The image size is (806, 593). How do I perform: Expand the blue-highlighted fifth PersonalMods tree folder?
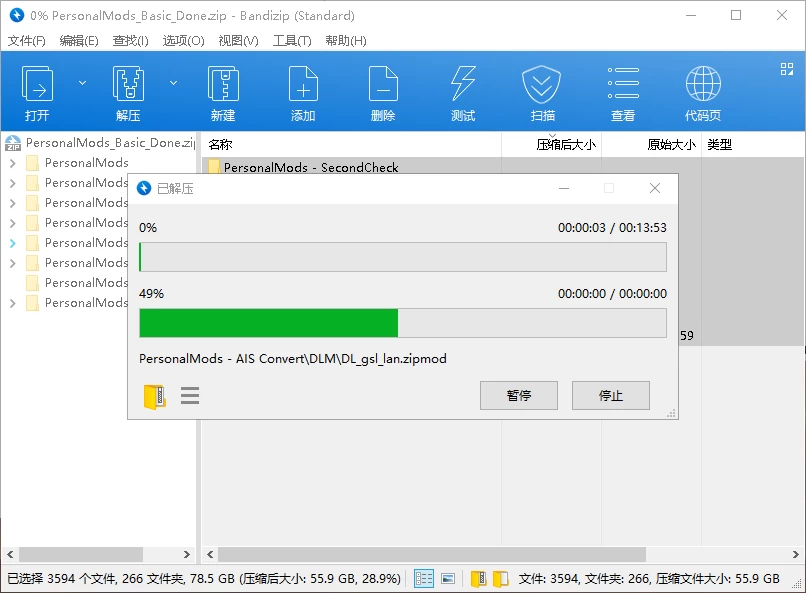tap(13, 244)
